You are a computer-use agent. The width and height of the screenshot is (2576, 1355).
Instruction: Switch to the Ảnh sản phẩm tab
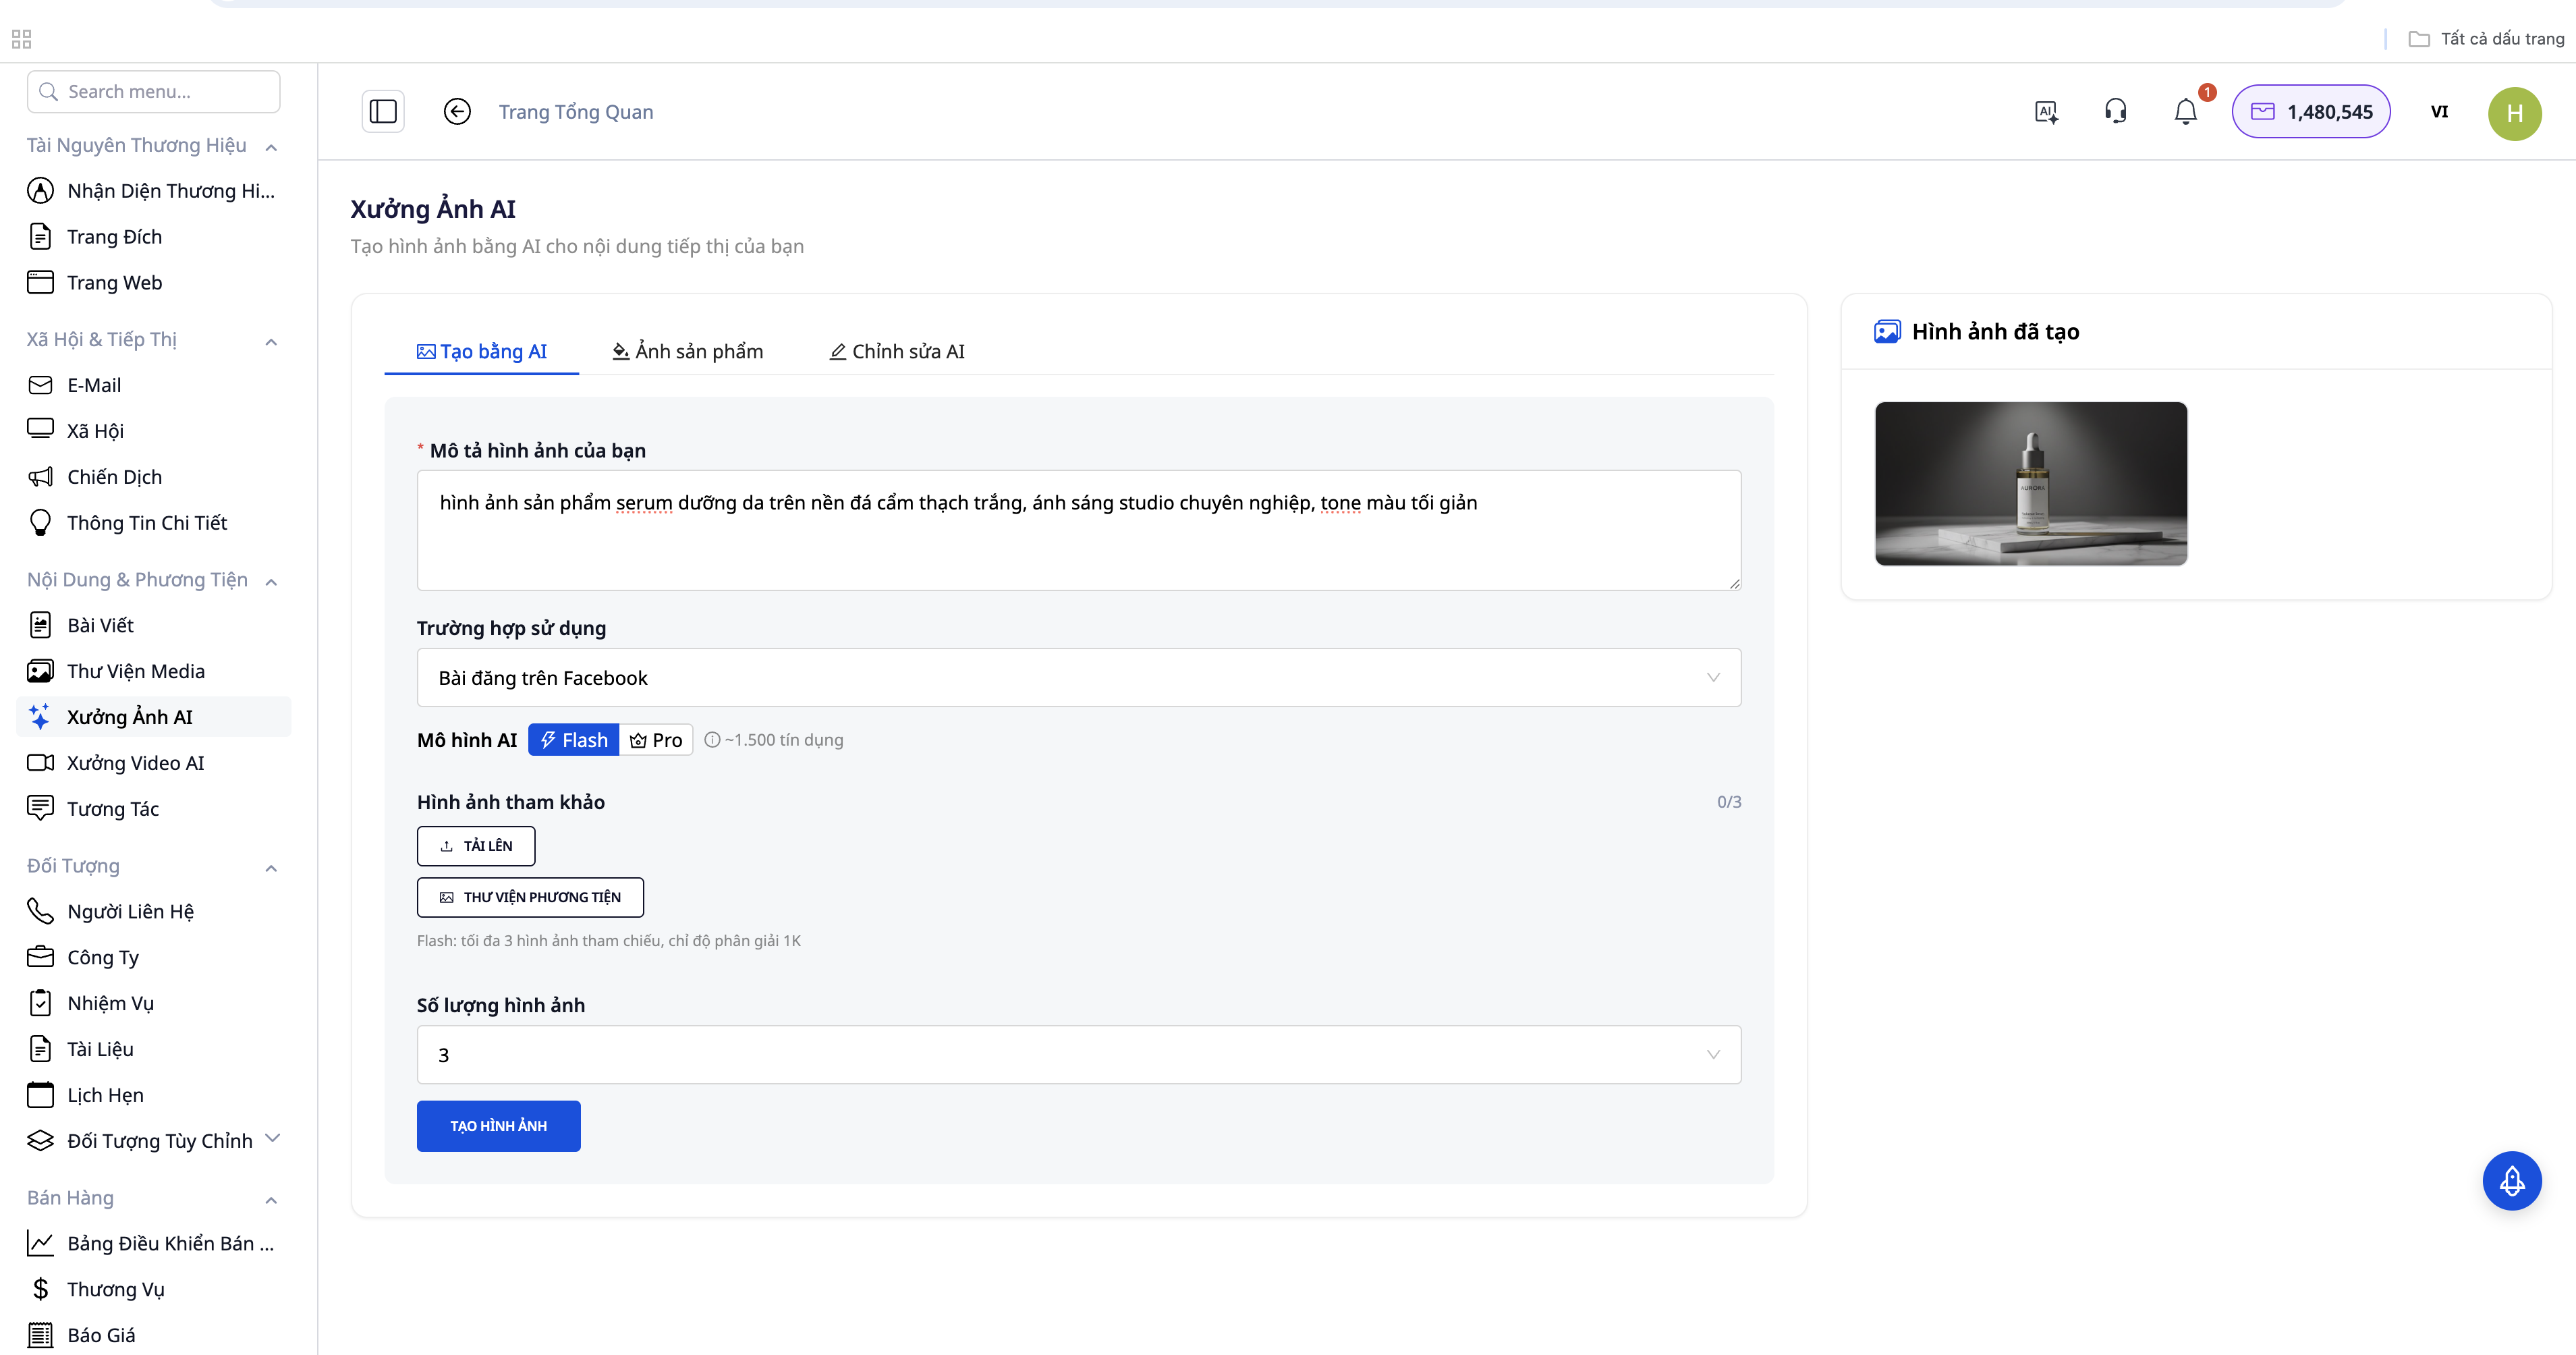click(688, 351)
